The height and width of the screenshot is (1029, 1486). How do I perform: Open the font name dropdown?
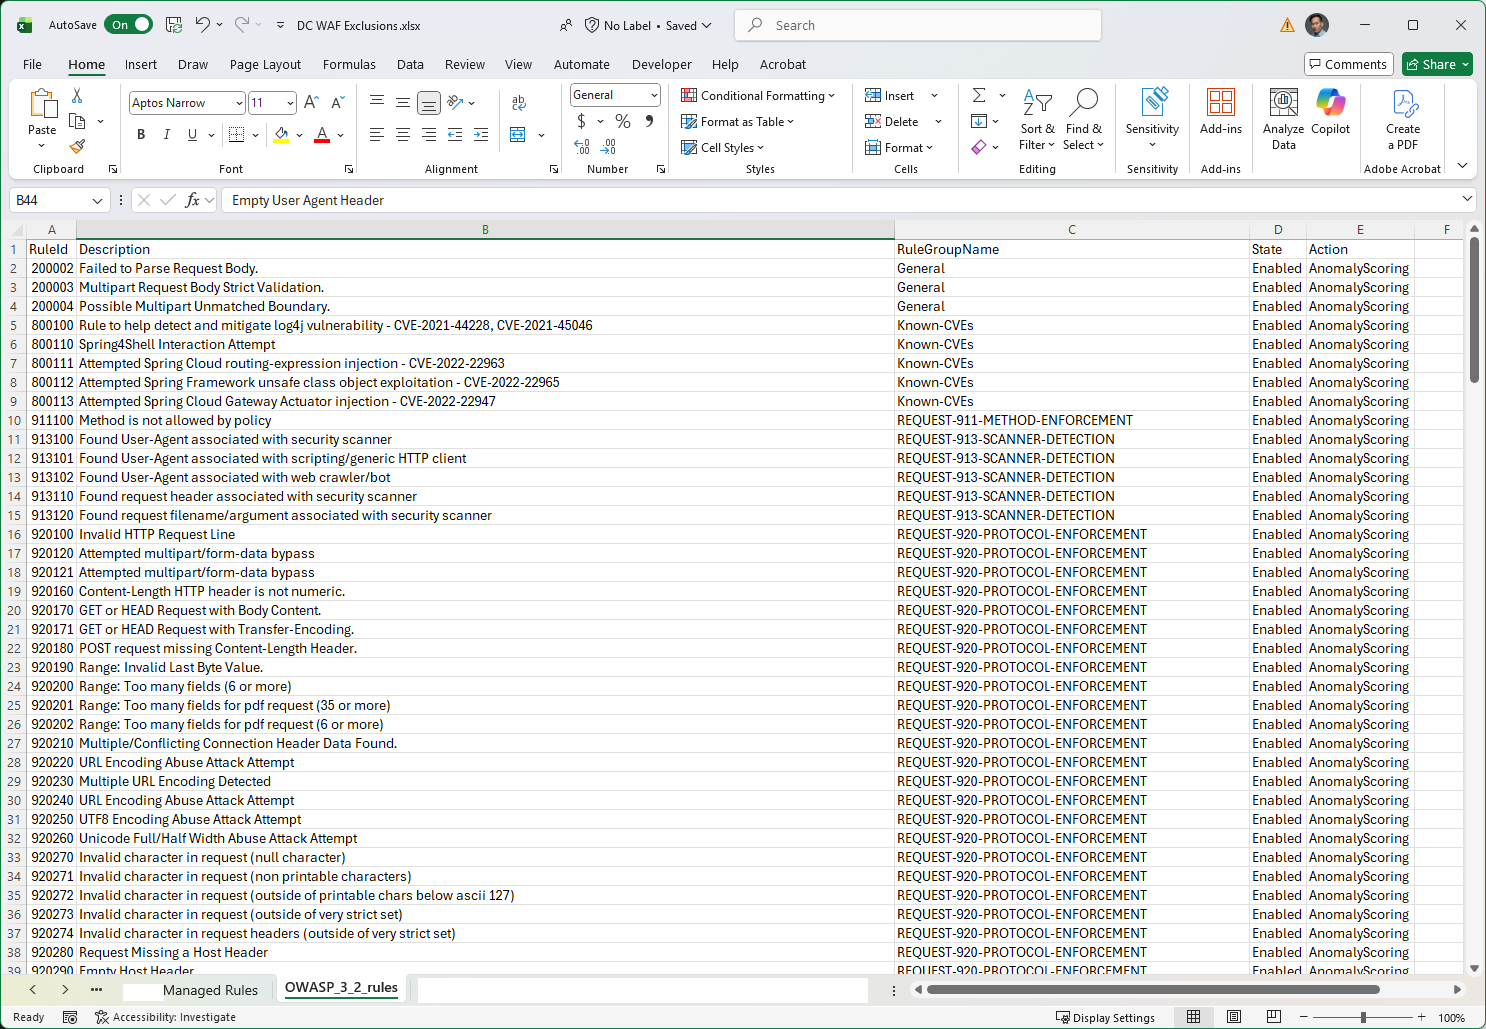[x=239, y=103]
